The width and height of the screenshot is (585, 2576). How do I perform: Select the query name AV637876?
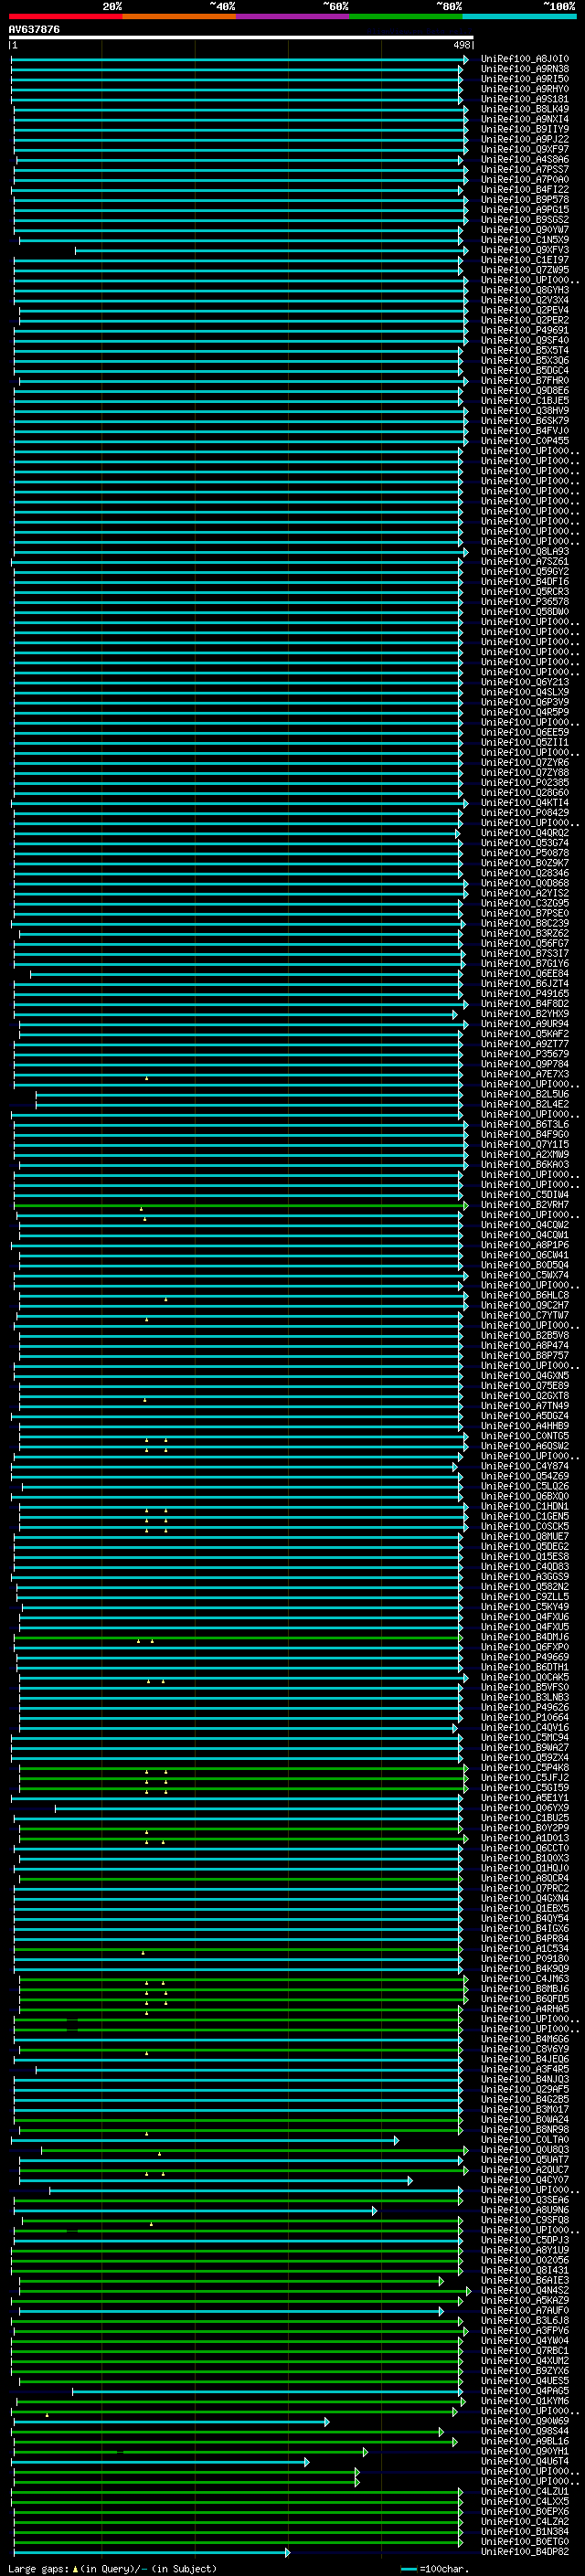34,29
